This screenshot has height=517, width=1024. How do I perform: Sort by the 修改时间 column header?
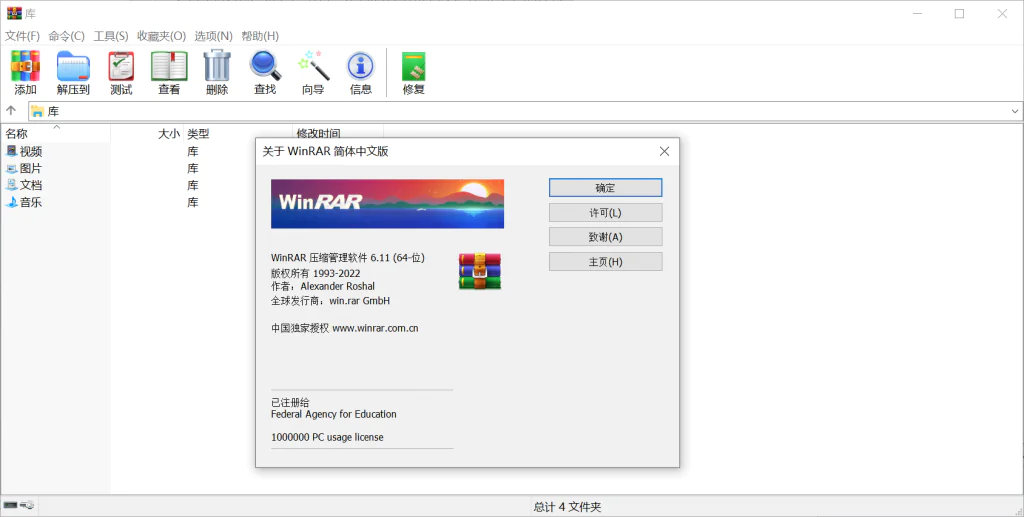coord(338,134)
